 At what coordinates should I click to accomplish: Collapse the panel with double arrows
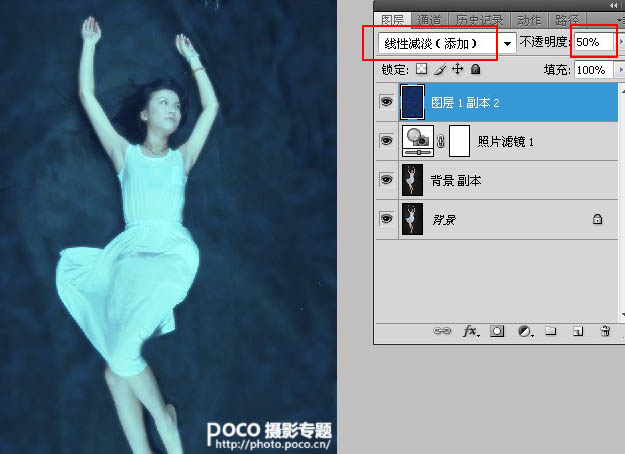click(613, 5)
